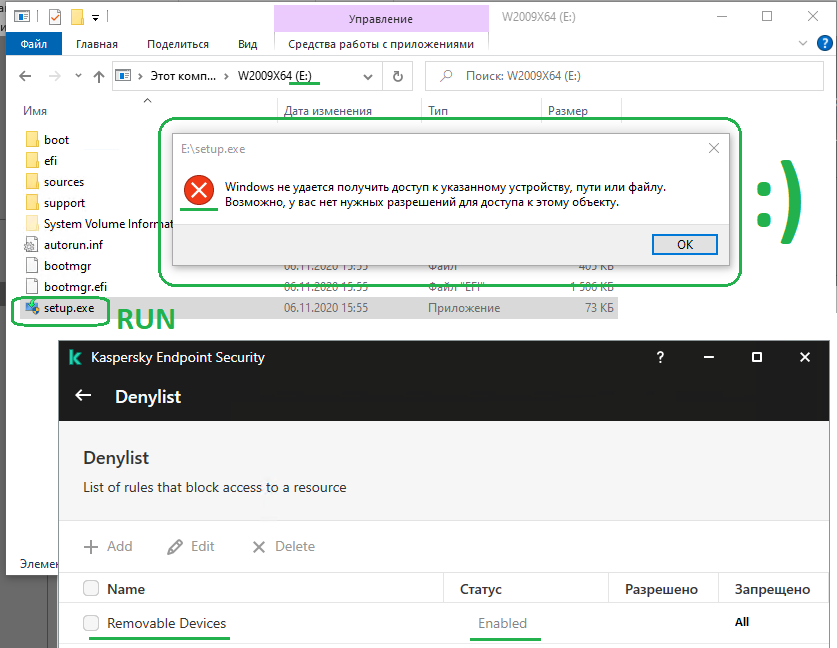The width and height of the screenshot is (837, 648).
Task: Expand breadcrumb chevron before W2009X64 (E:)
Action: [x=226, y=76]
